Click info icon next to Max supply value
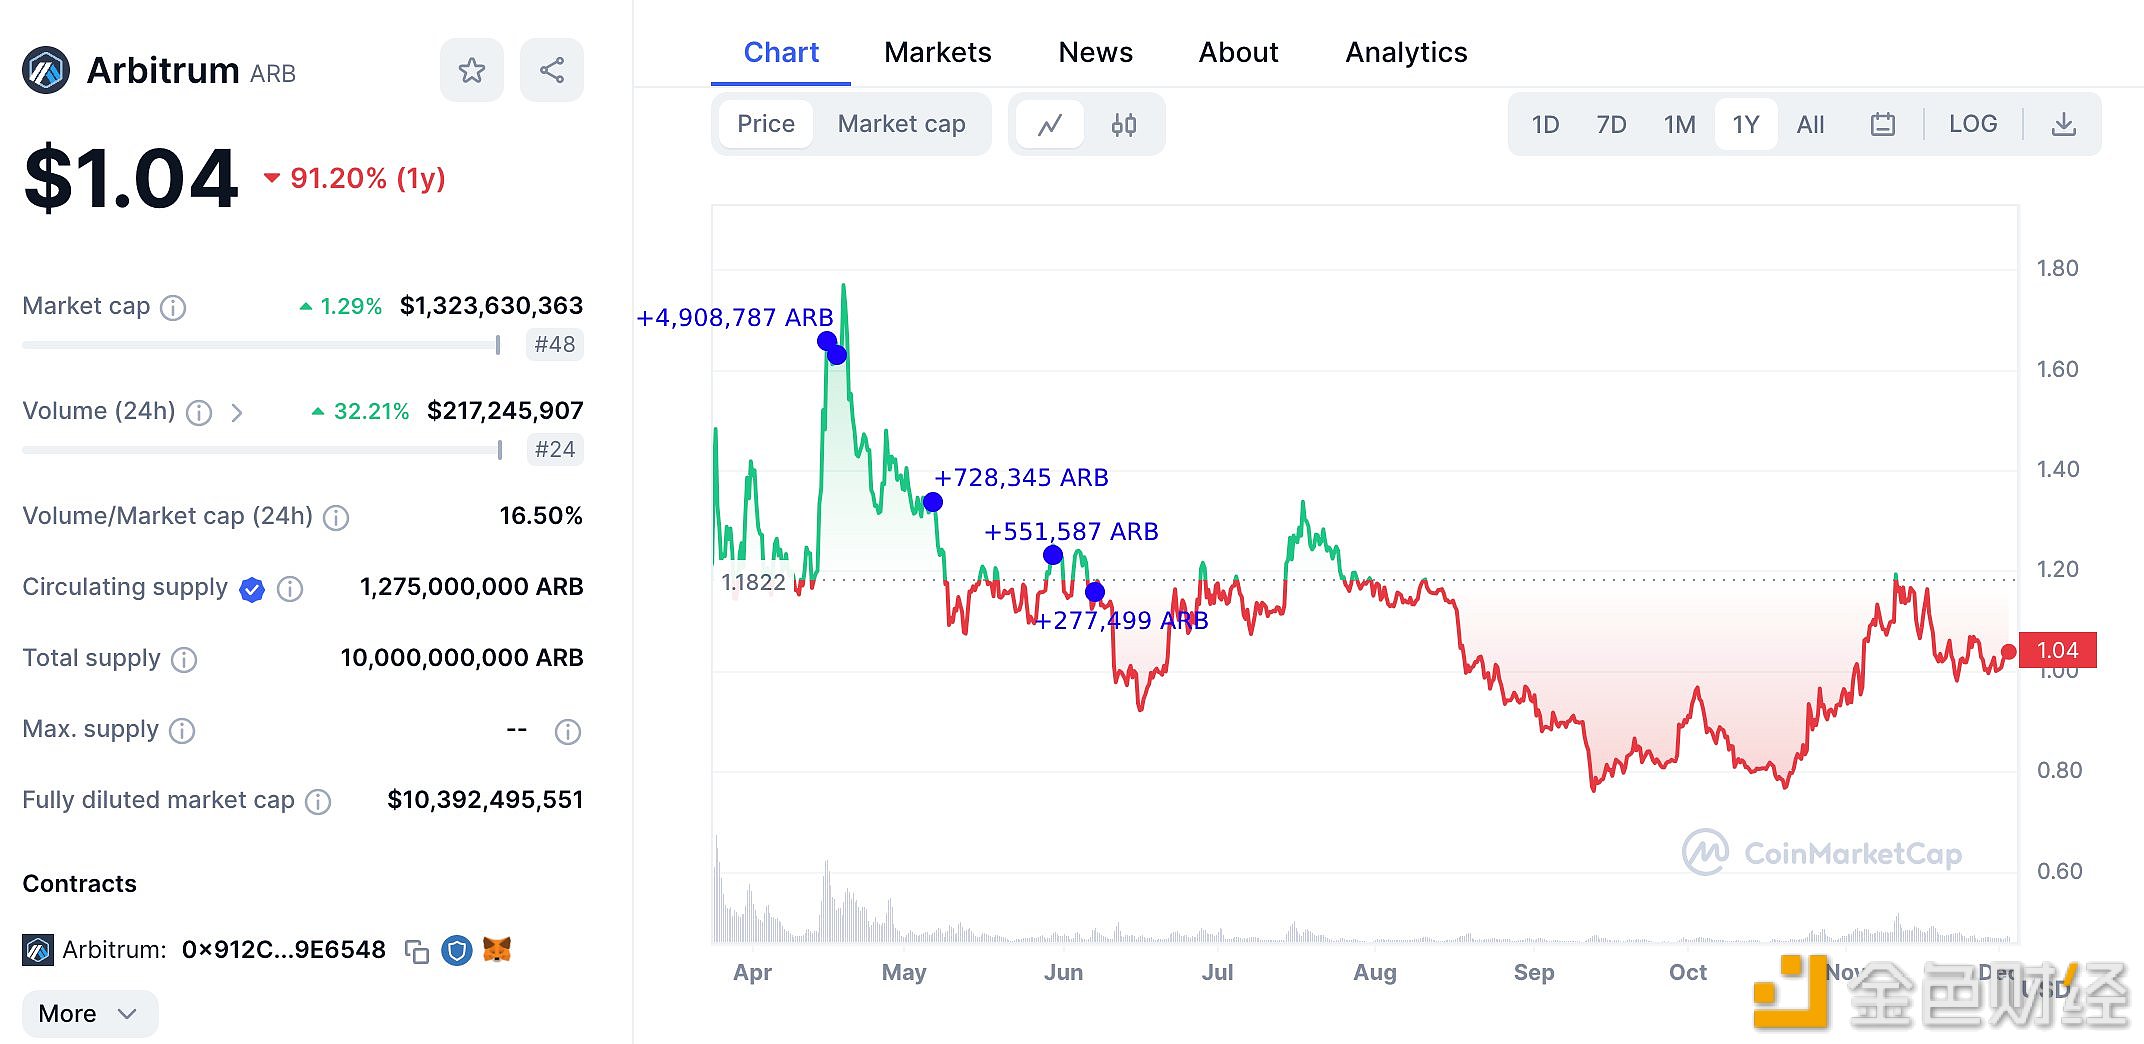The image size is (2144, 1044). [x=568, y=732]
